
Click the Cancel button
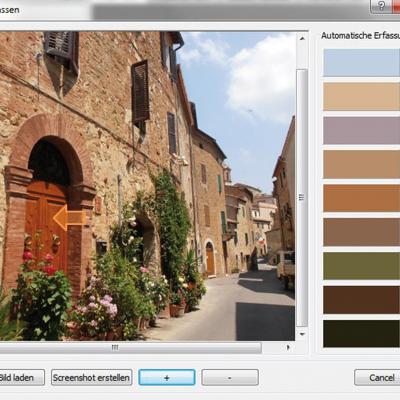[x=377, y=377]
